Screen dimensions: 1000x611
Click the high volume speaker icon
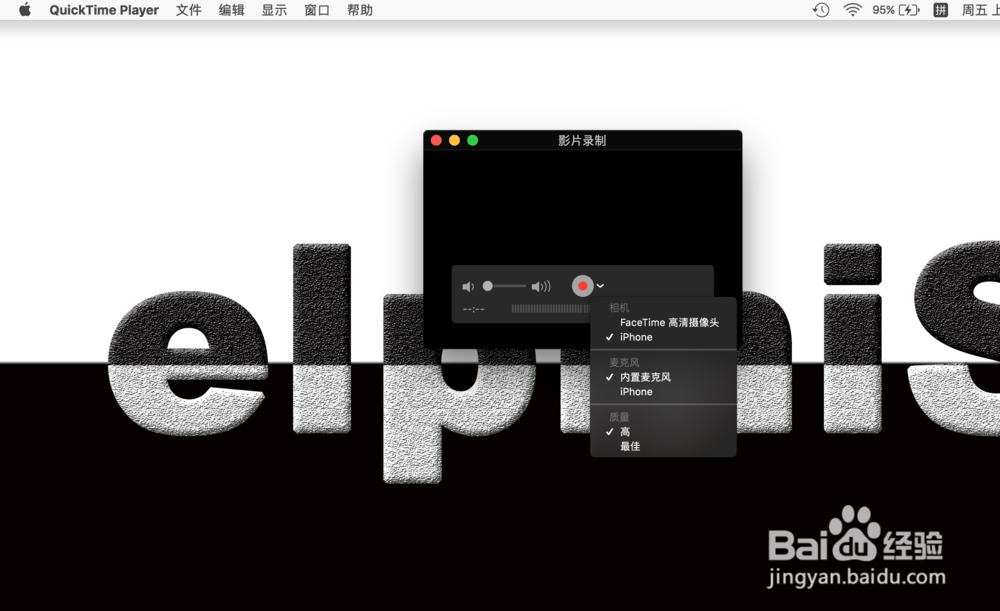[x=541, y=286]
